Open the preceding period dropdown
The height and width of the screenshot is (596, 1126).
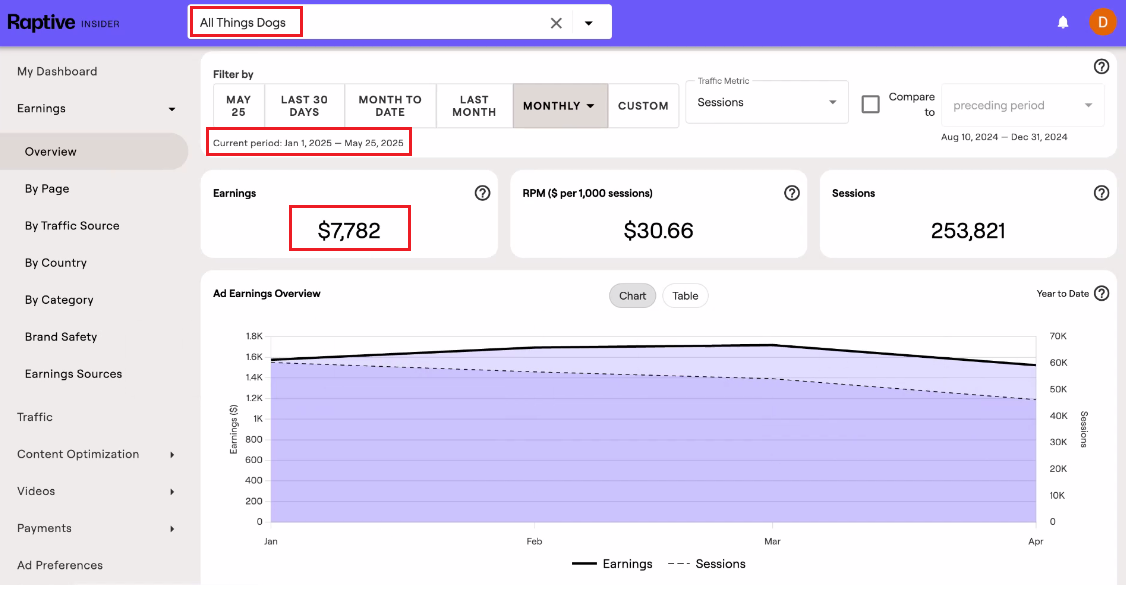pyautogui.click(x=1023, y=106)
